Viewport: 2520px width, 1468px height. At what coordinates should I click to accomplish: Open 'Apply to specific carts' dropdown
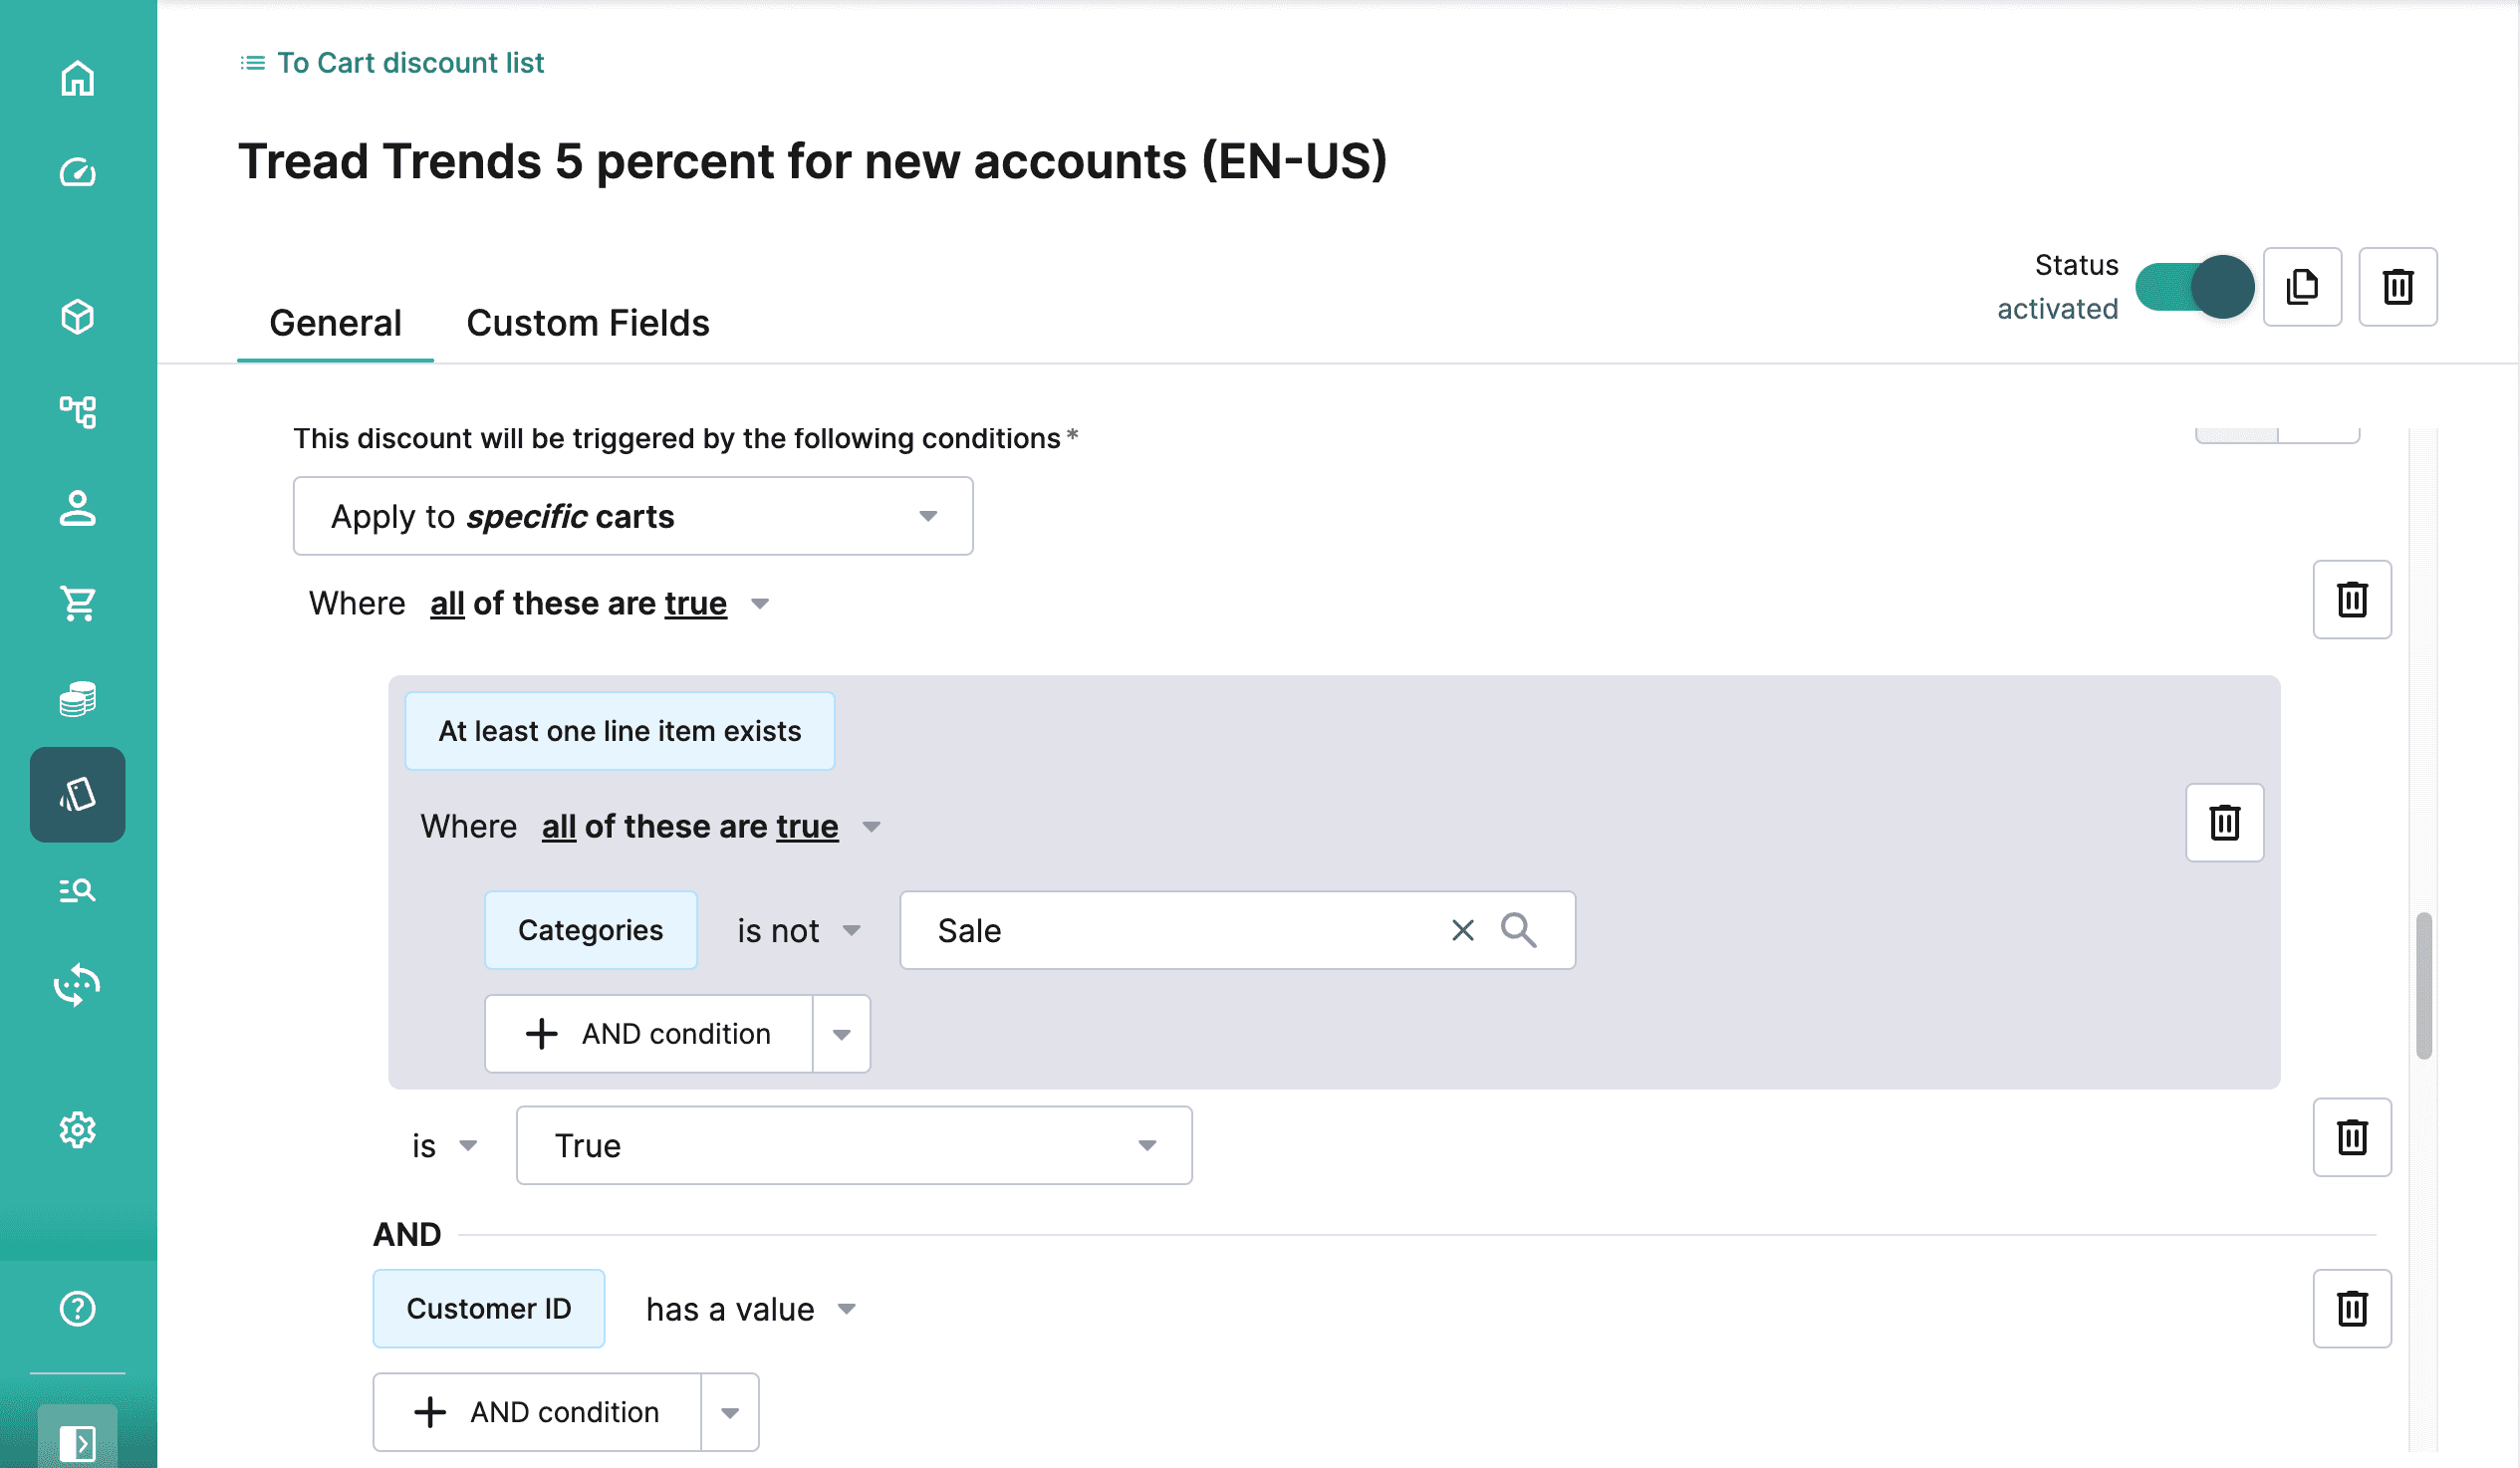(633, 516)
